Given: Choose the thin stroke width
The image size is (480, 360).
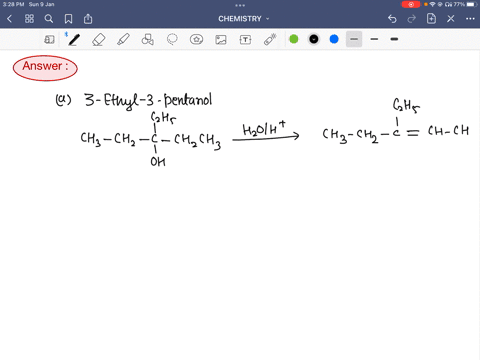Looking at the screenshot, I should 354,39.
